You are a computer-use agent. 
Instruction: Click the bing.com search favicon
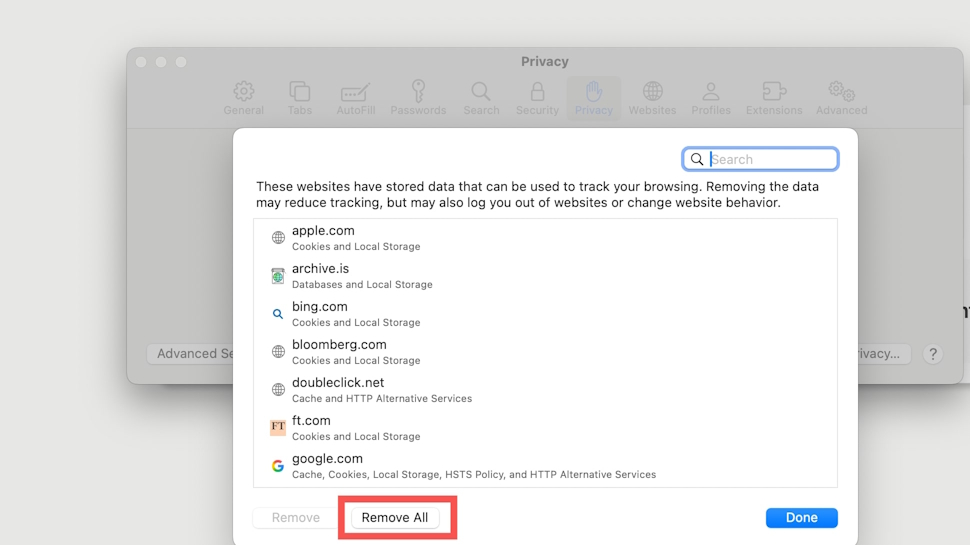(x=278, y=314)
